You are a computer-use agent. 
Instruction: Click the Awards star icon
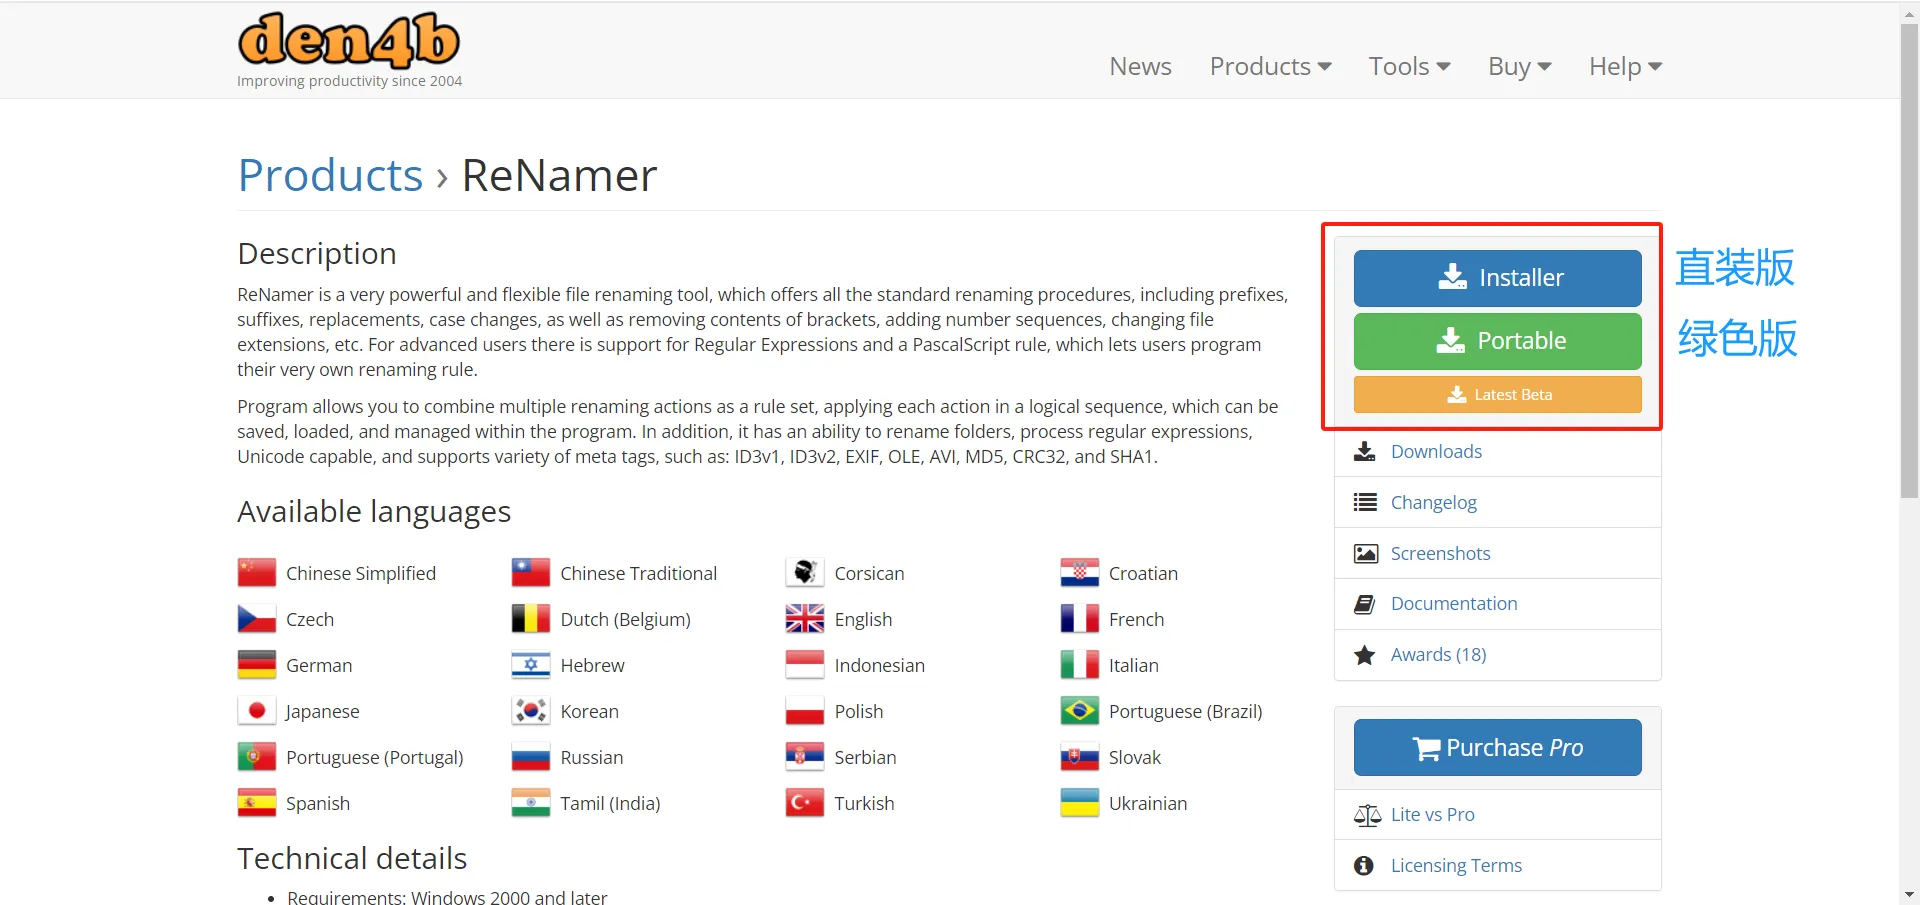[1364, 655]
